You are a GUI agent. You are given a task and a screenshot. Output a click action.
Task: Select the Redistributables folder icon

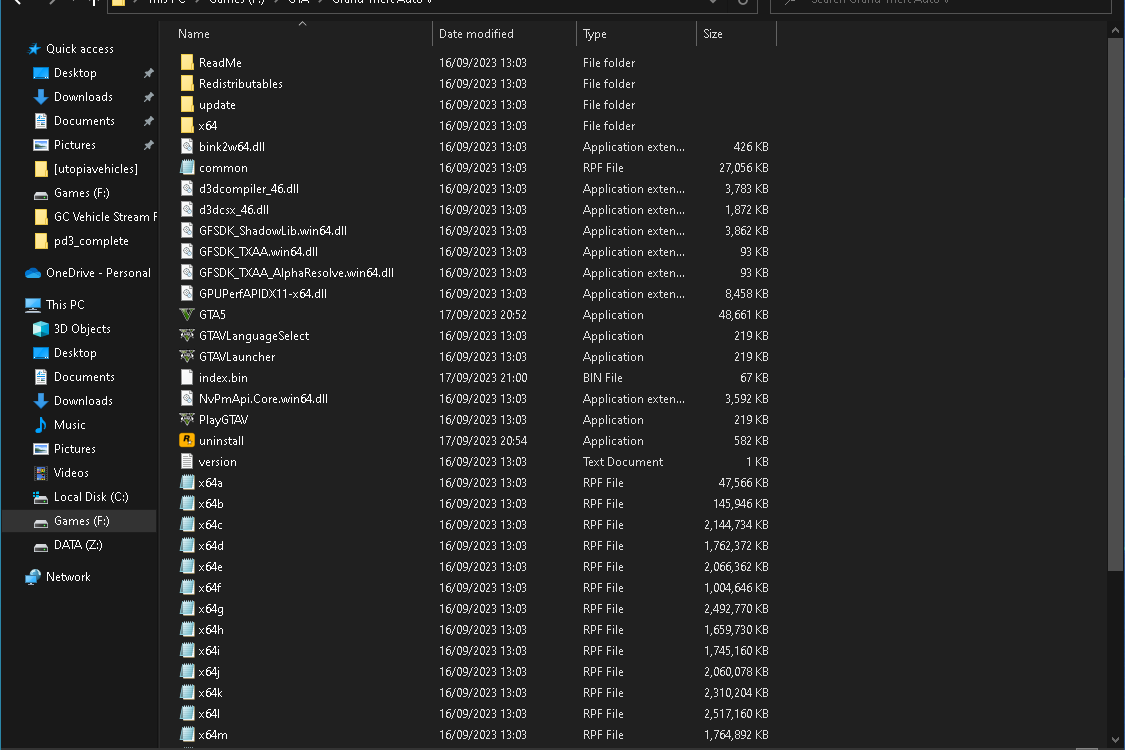187,83
